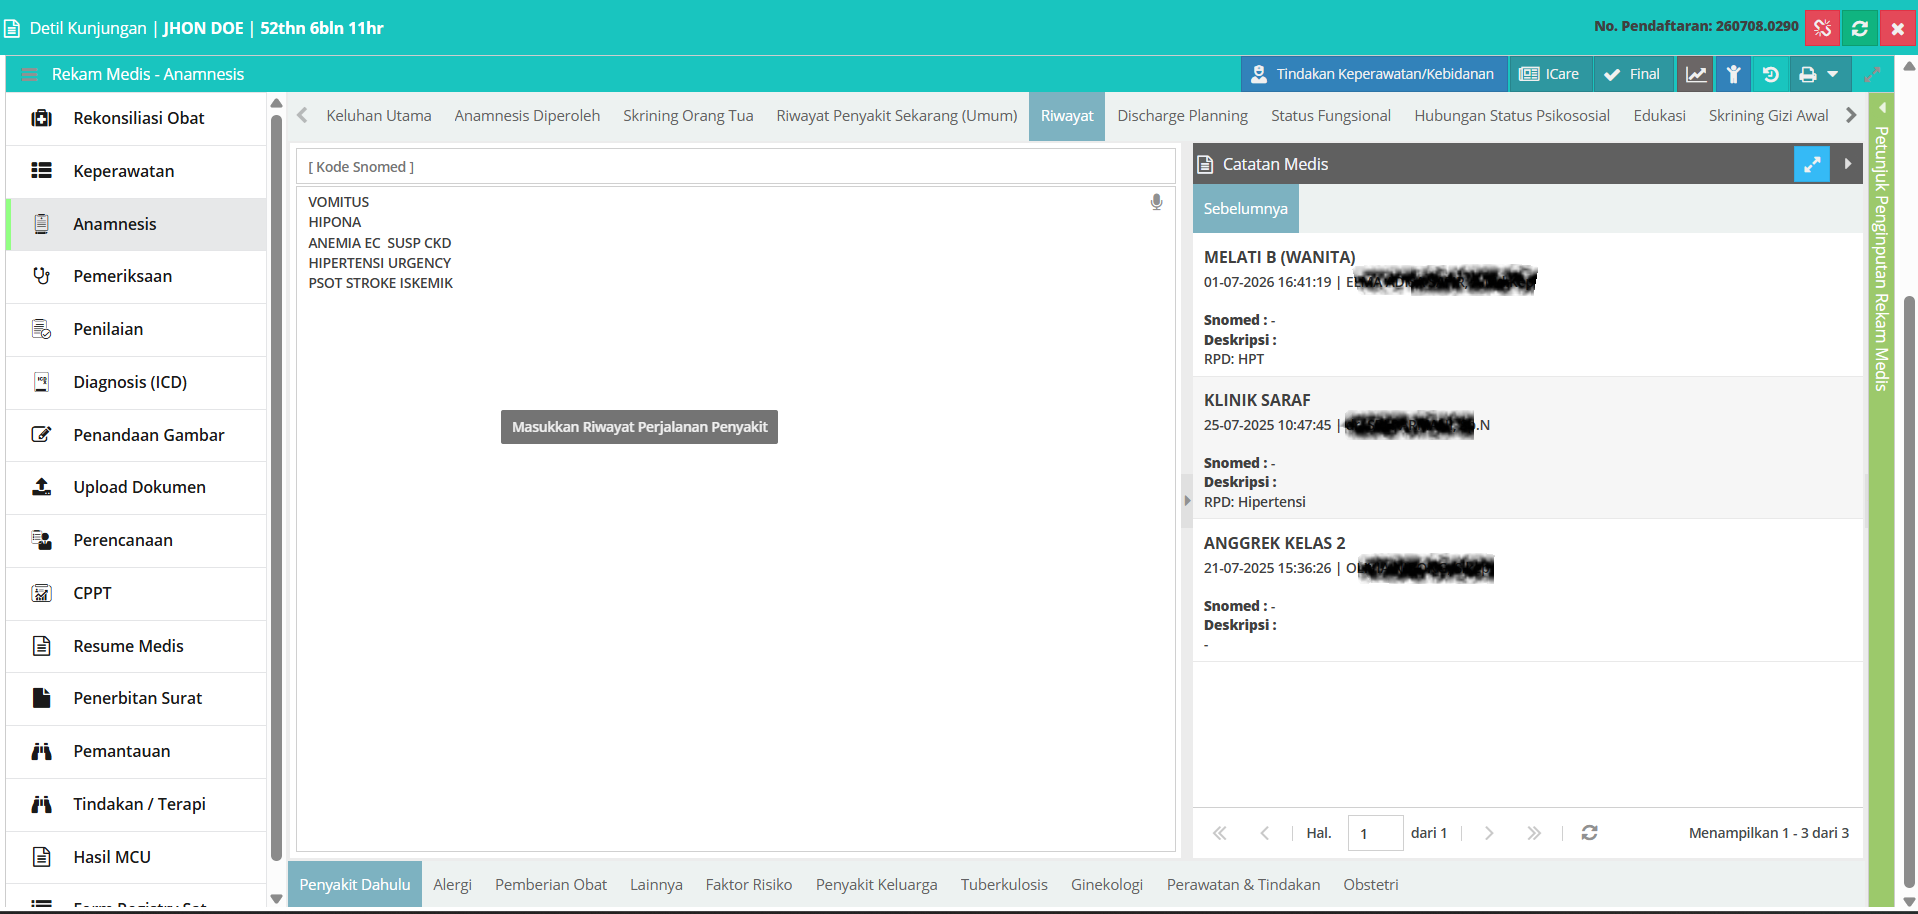
Task: Open the print dropdown menu
Action: click(x=1819, y=74)
